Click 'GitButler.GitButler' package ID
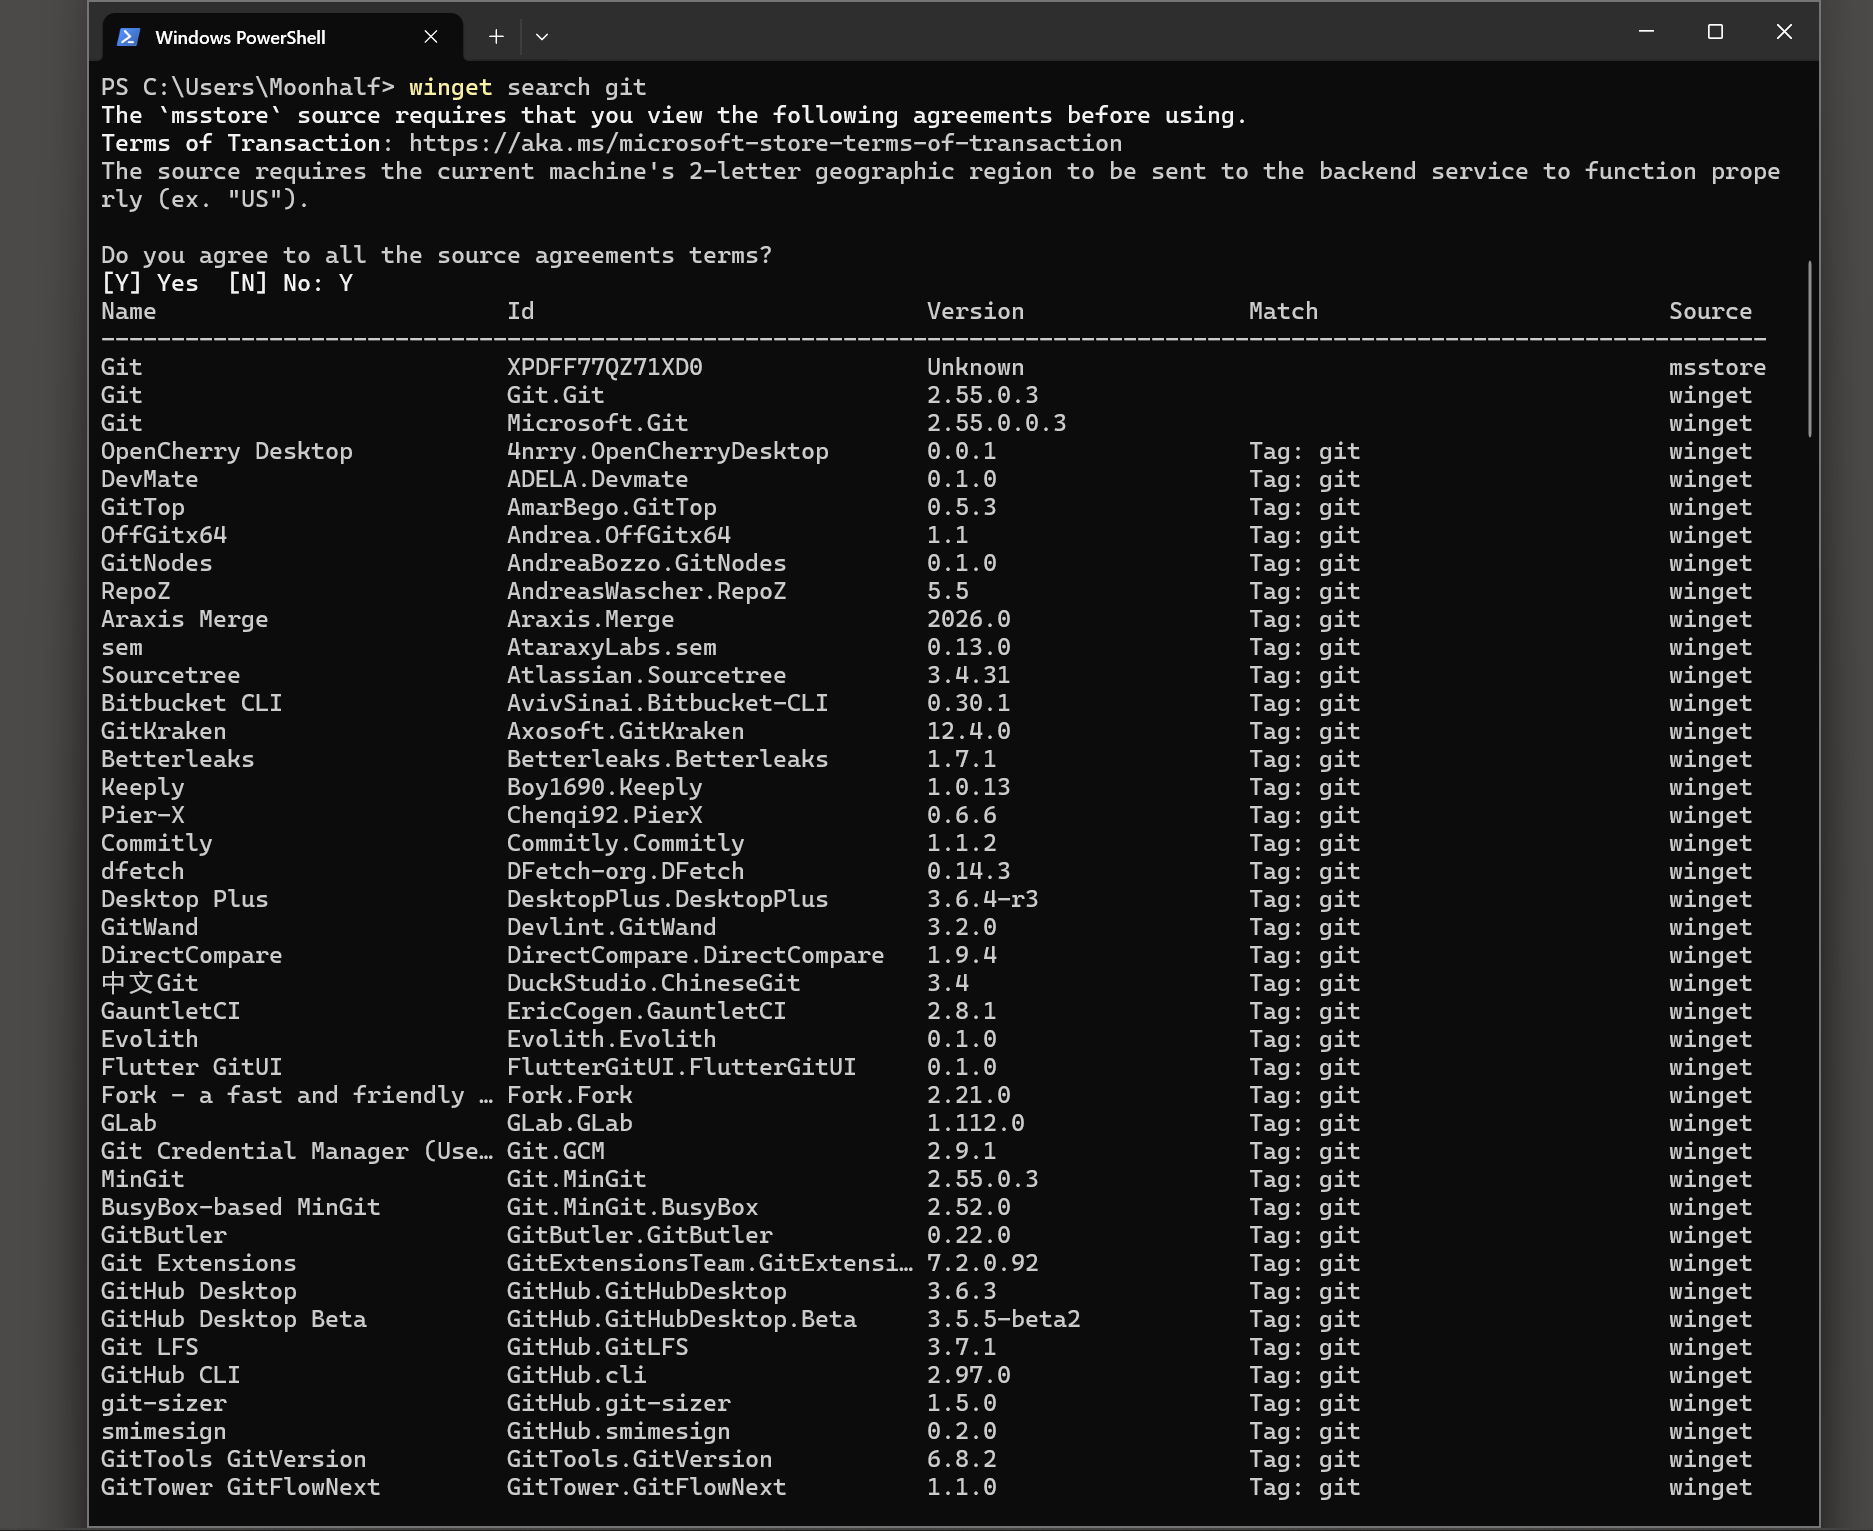Image resolution: width=1873 pixels, height=1531 pixels. 639,1235
